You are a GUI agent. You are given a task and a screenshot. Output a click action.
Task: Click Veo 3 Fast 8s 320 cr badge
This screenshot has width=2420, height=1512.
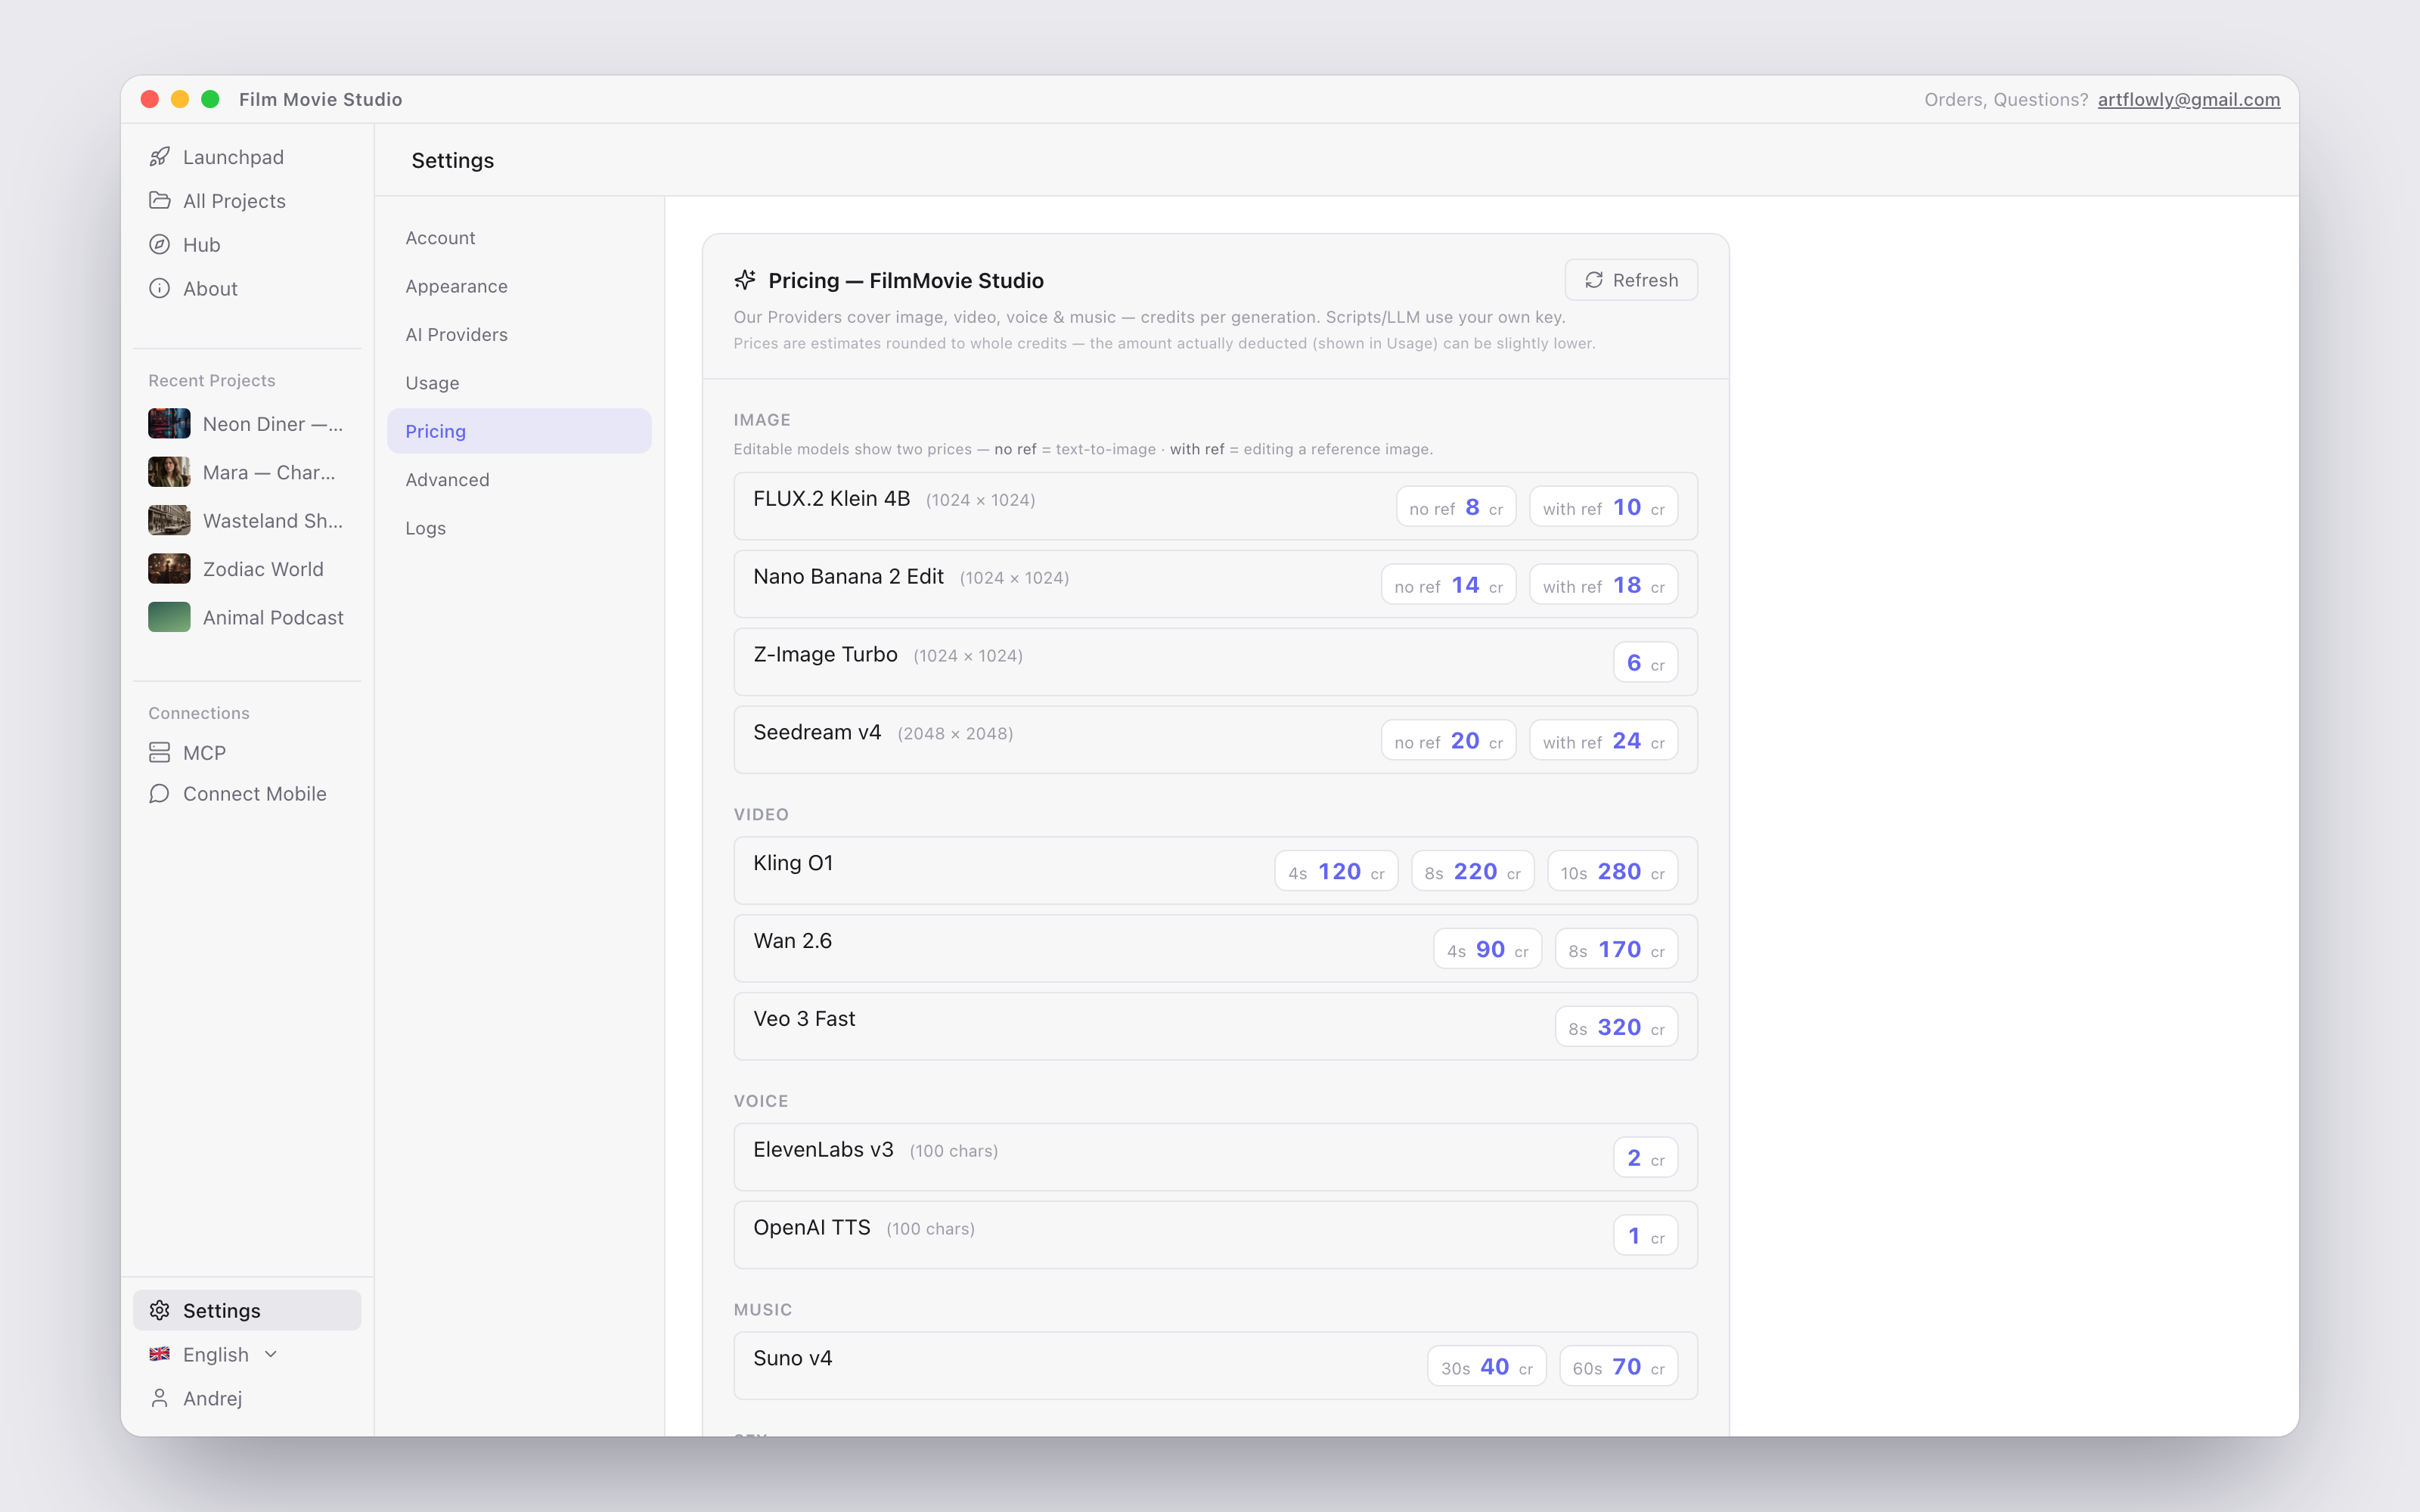(1616, 1027)
